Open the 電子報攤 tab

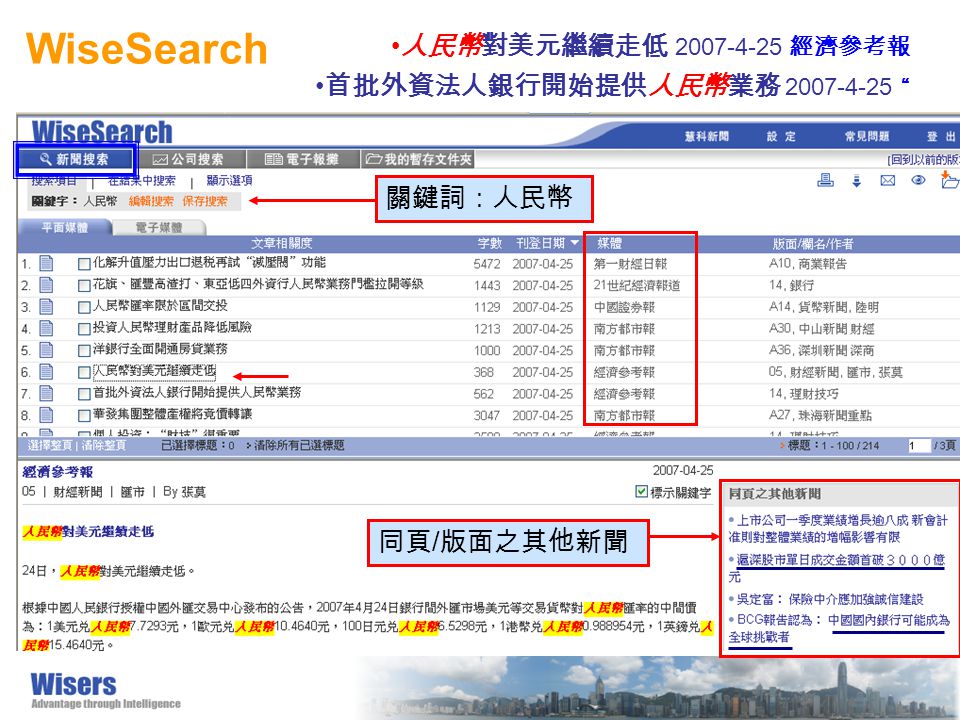tap(302, 160)
